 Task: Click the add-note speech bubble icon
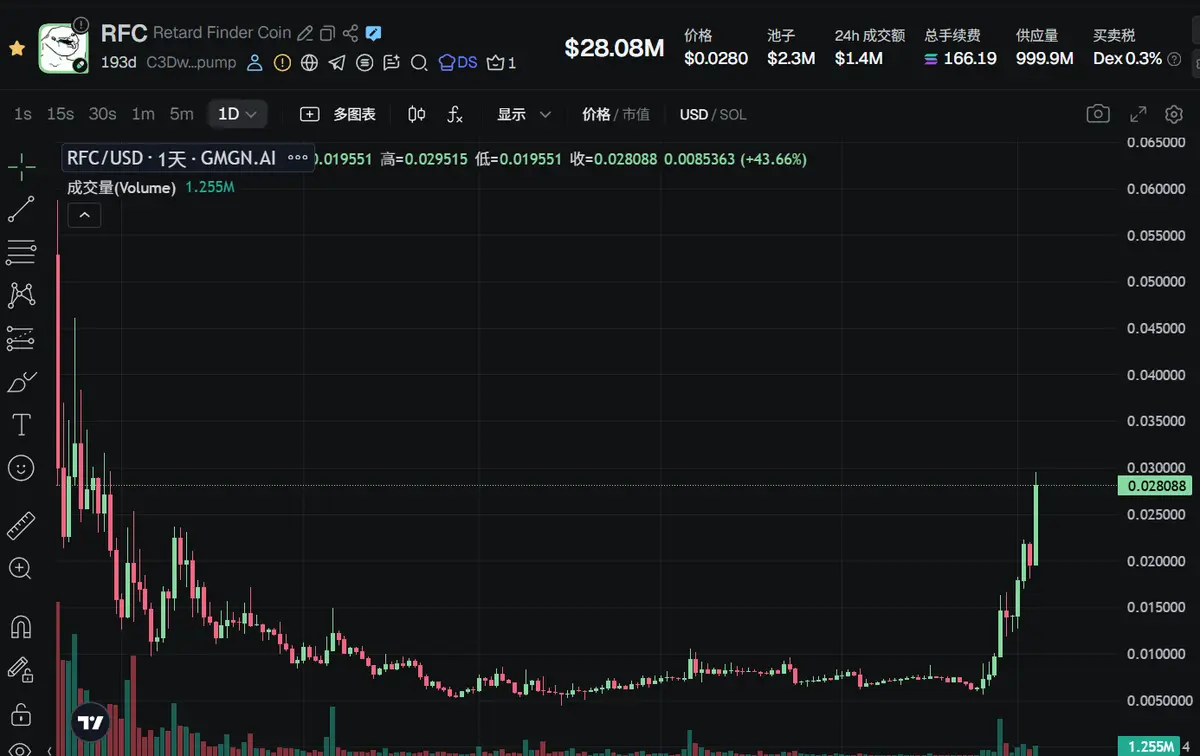pyautogui.click(x=392, y=63)
